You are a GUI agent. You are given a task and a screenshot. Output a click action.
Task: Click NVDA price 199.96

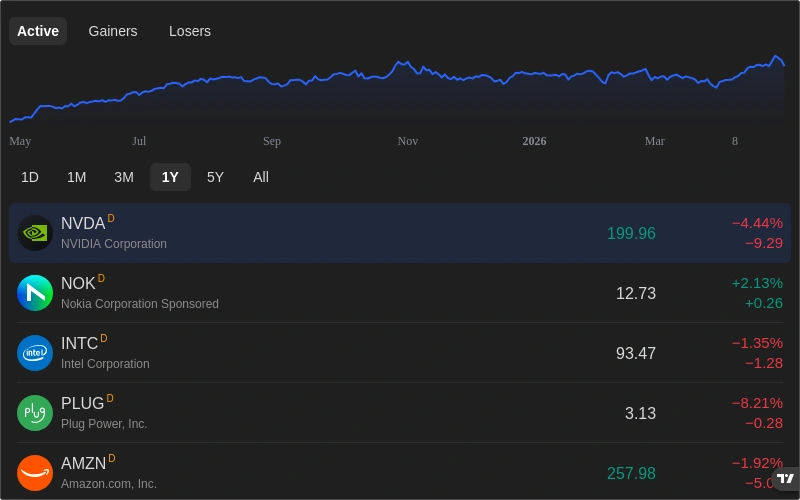coord(631,233)
